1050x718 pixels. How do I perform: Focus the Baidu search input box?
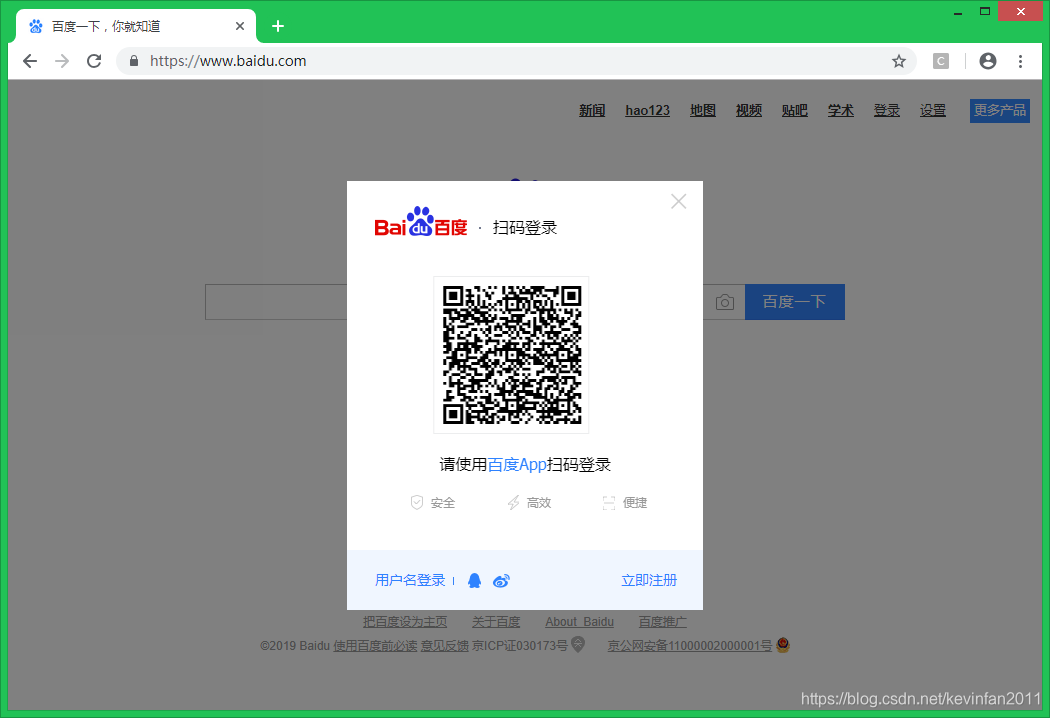click(276, 302)
